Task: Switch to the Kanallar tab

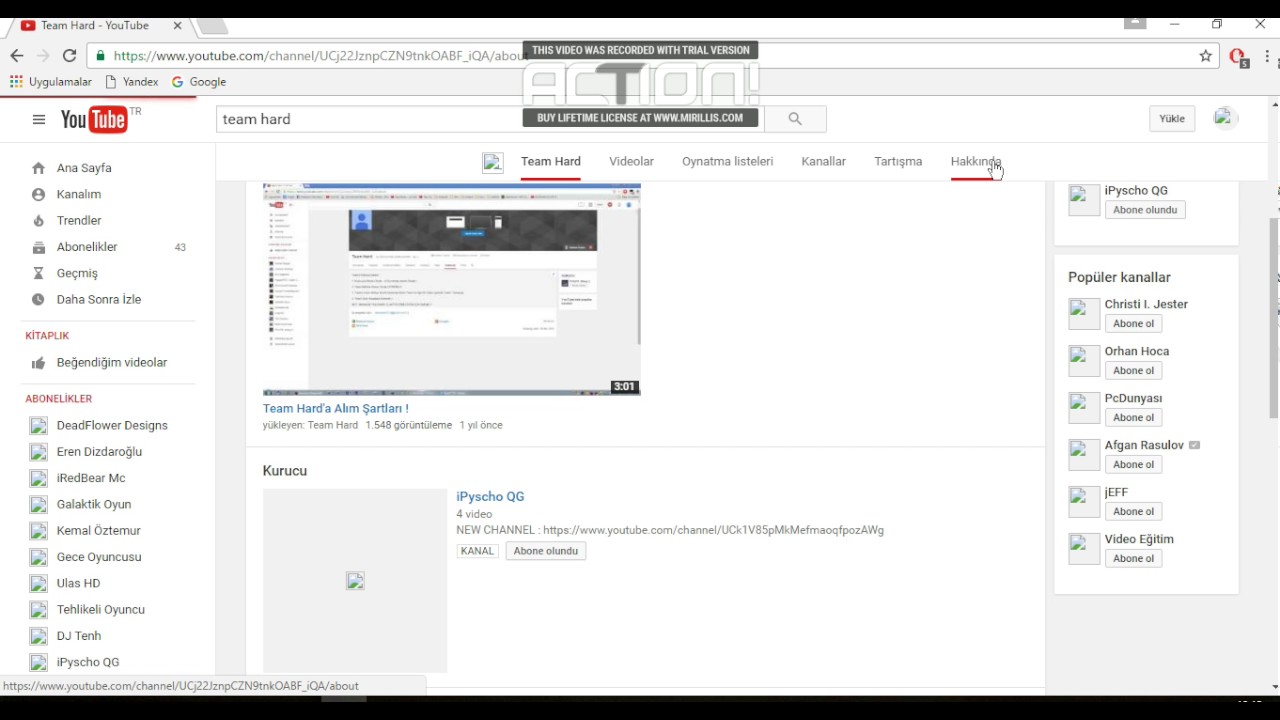Action: pyautogui.click(x=823, y=161)
